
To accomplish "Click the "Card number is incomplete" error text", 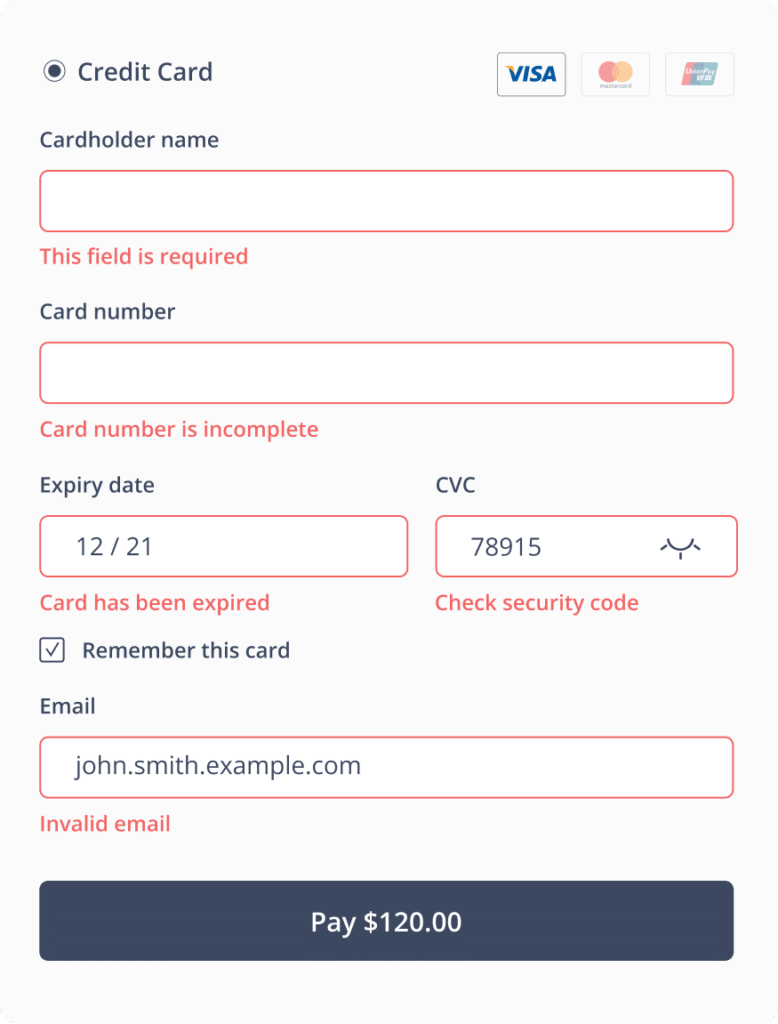I will [x=179, y=430].
